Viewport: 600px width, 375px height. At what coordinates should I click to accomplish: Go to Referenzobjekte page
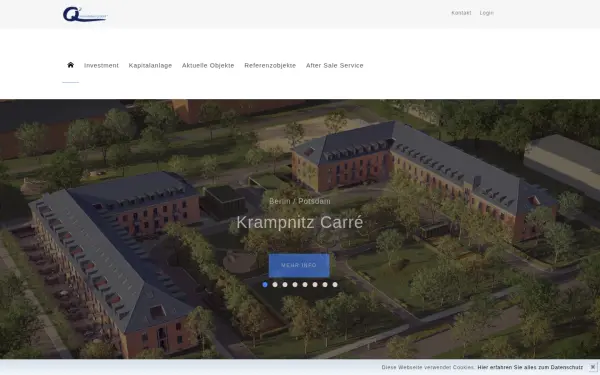(x=270, y=65)
